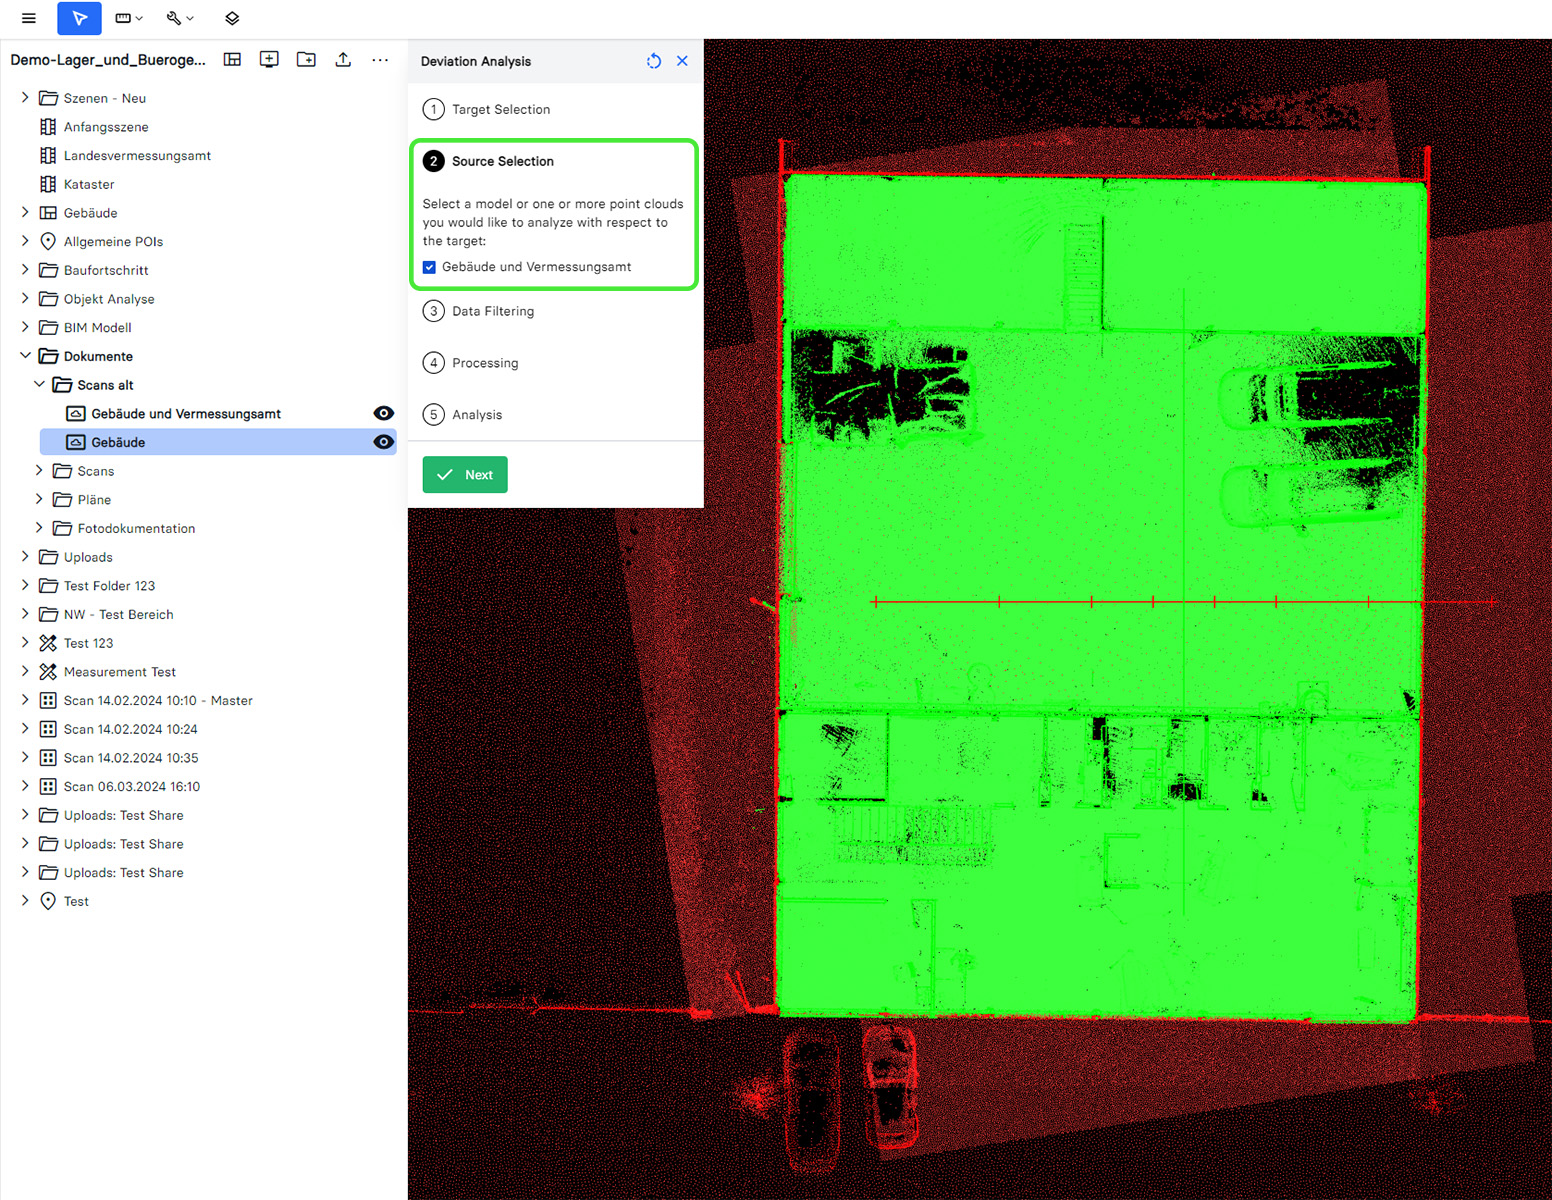This screenshot has height=1200, width=1552.
Task: Open the three-dot more options menu
Action: [380, 60]
